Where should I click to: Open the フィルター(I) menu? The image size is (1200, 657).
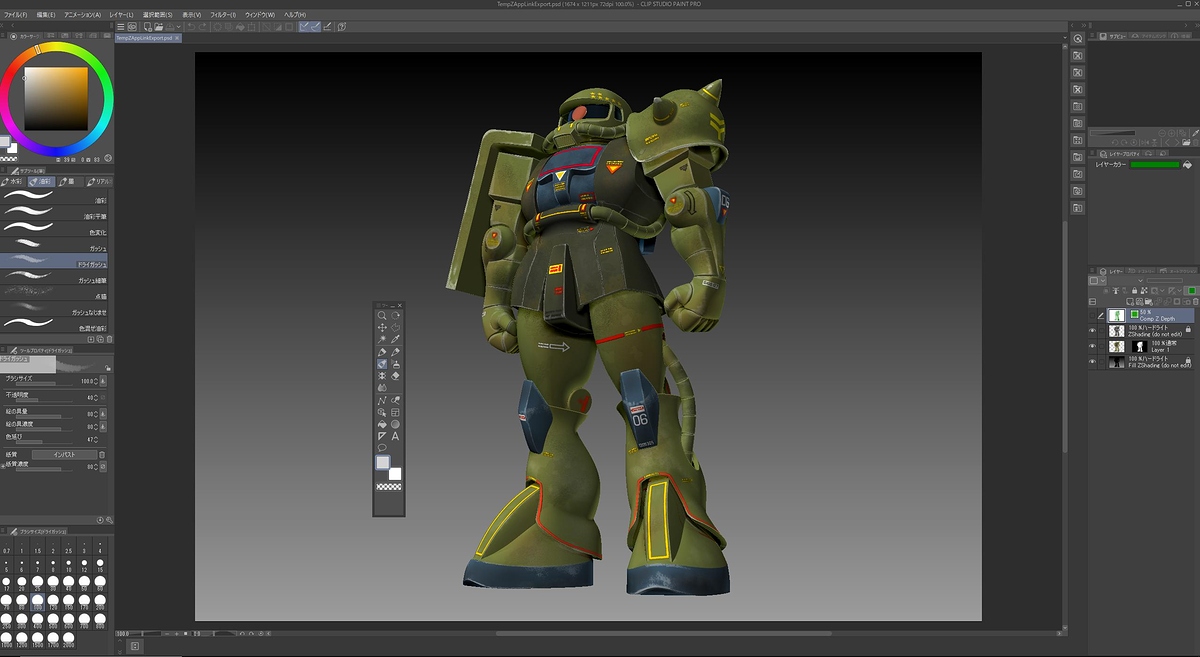[x=222, y=15]
